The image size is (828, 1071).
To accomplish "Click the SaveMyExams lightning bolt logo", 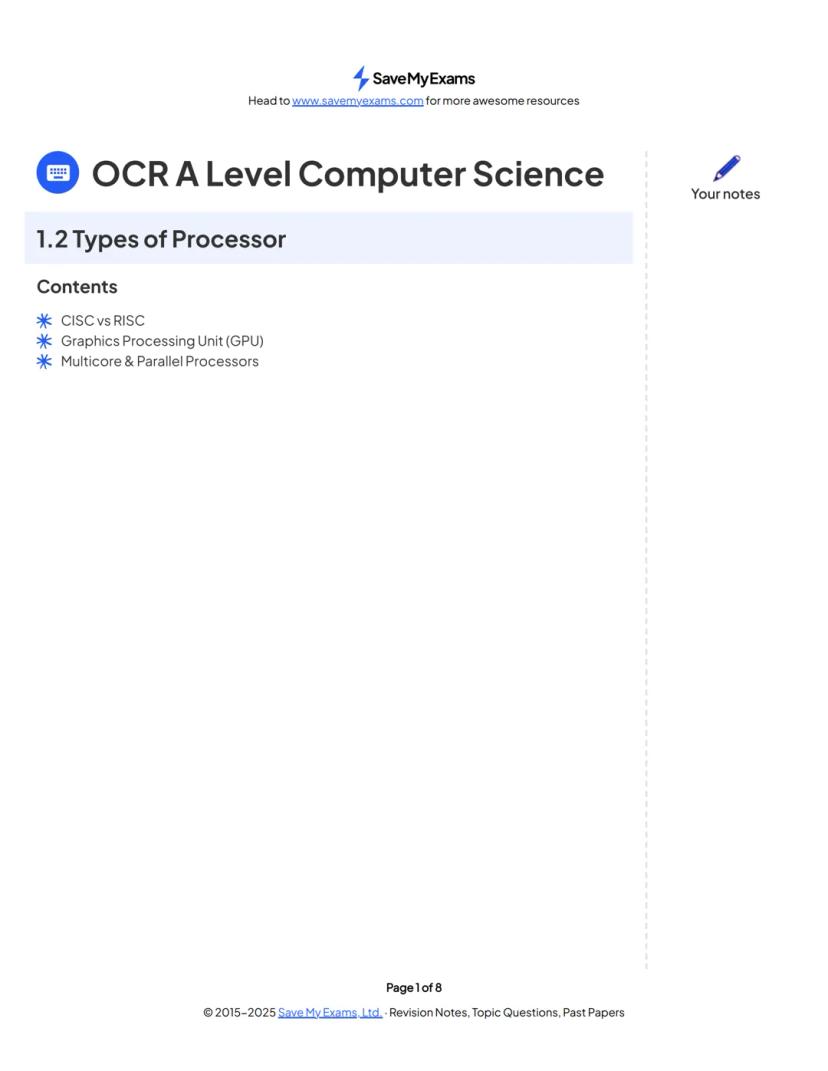I will coord(360,78).
